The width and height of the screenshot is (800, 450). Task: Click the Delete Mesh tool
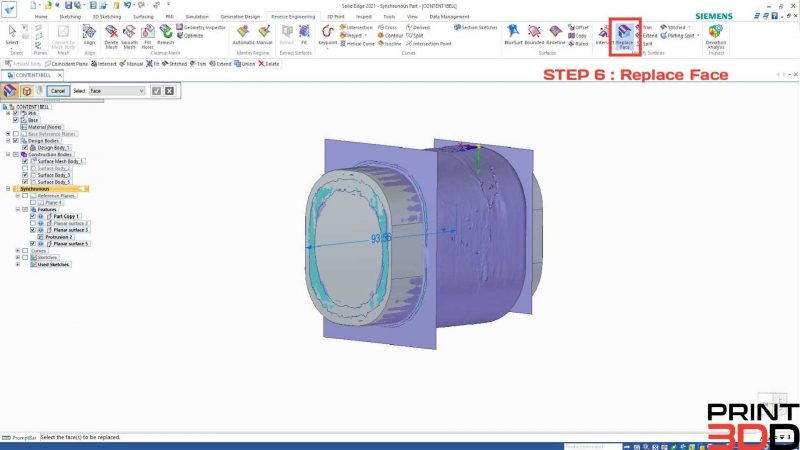111,37
